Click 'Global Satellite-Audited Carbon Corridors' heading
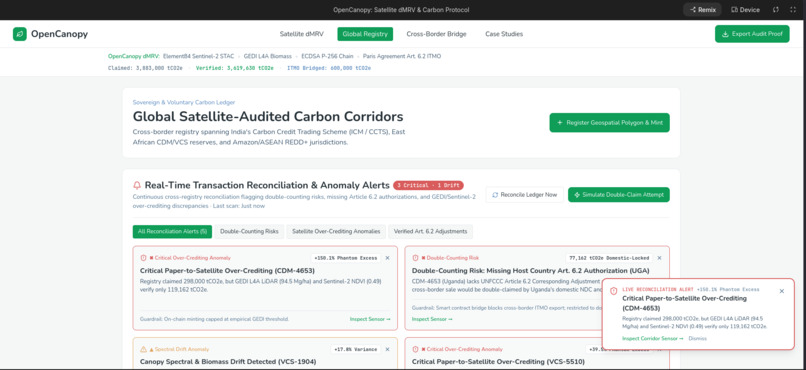 268,117
